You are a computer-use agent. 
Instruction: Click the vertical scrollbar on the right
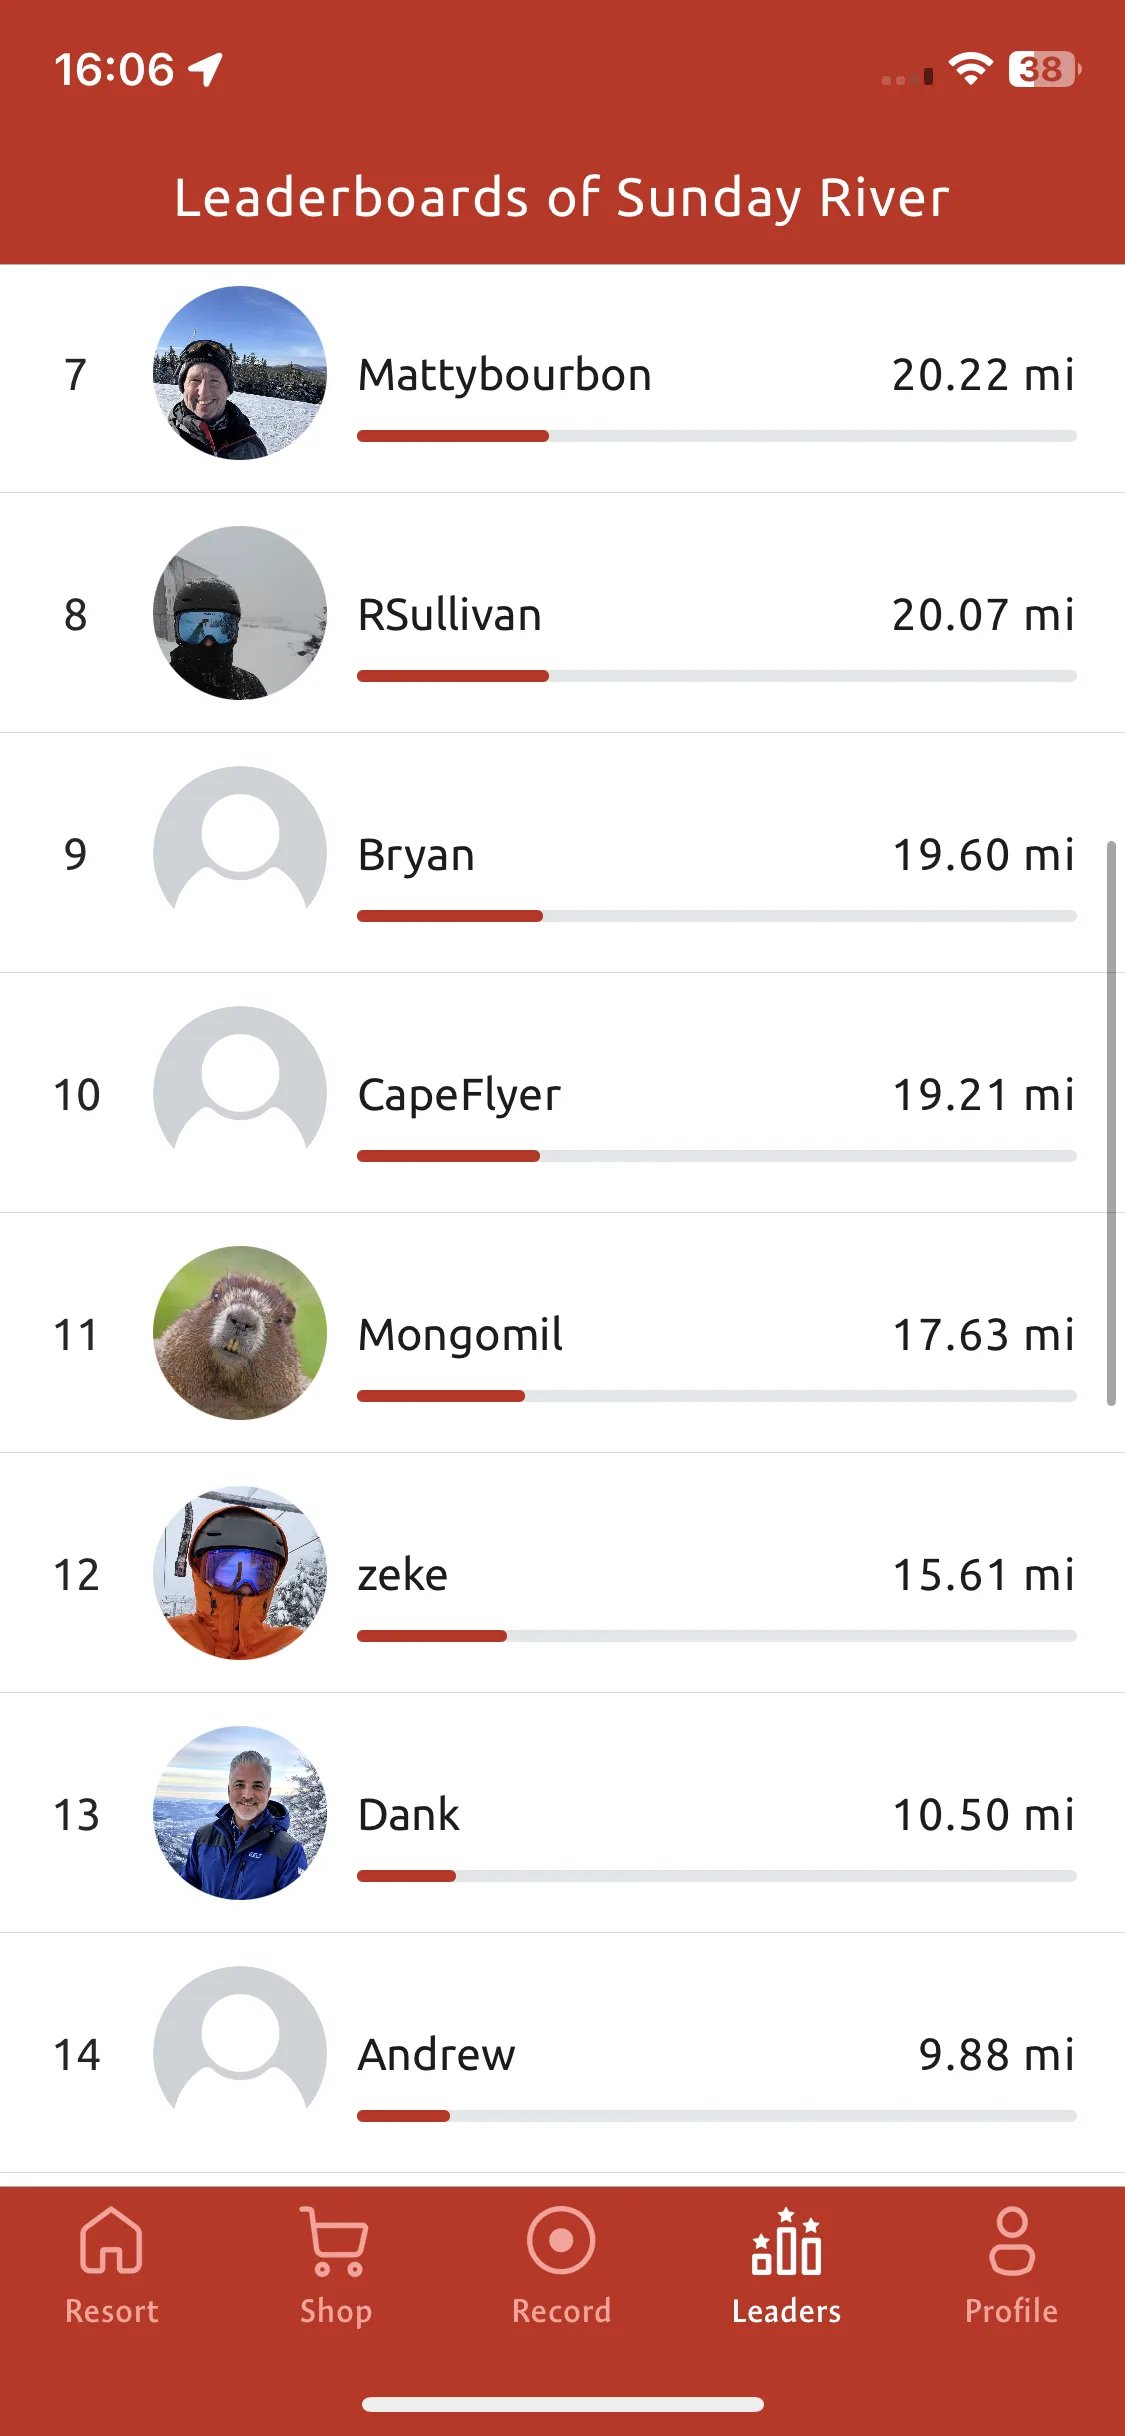[x=1111, y=1124]
